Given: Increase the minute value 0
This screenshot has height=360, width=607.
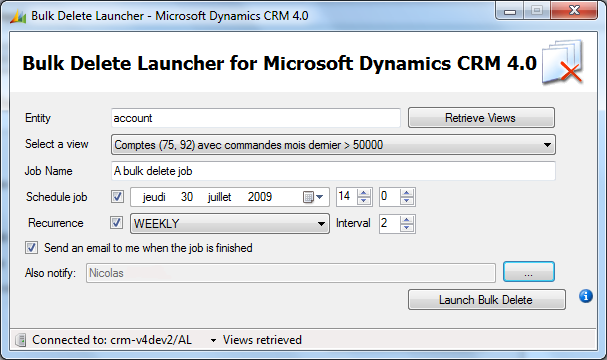Looking at the screenshot, I should [406, 192].
